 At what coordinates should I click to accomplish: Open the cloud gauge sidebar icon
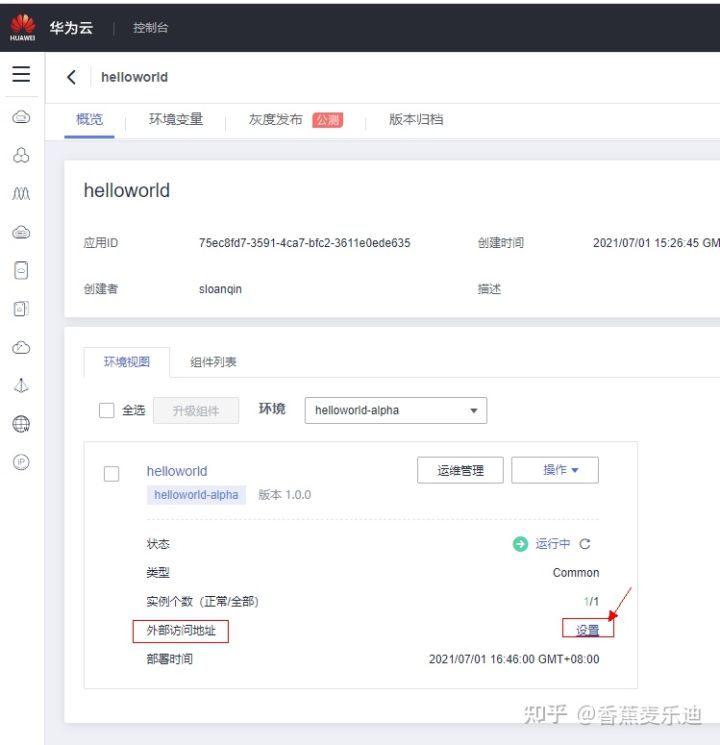pos(21,348)
